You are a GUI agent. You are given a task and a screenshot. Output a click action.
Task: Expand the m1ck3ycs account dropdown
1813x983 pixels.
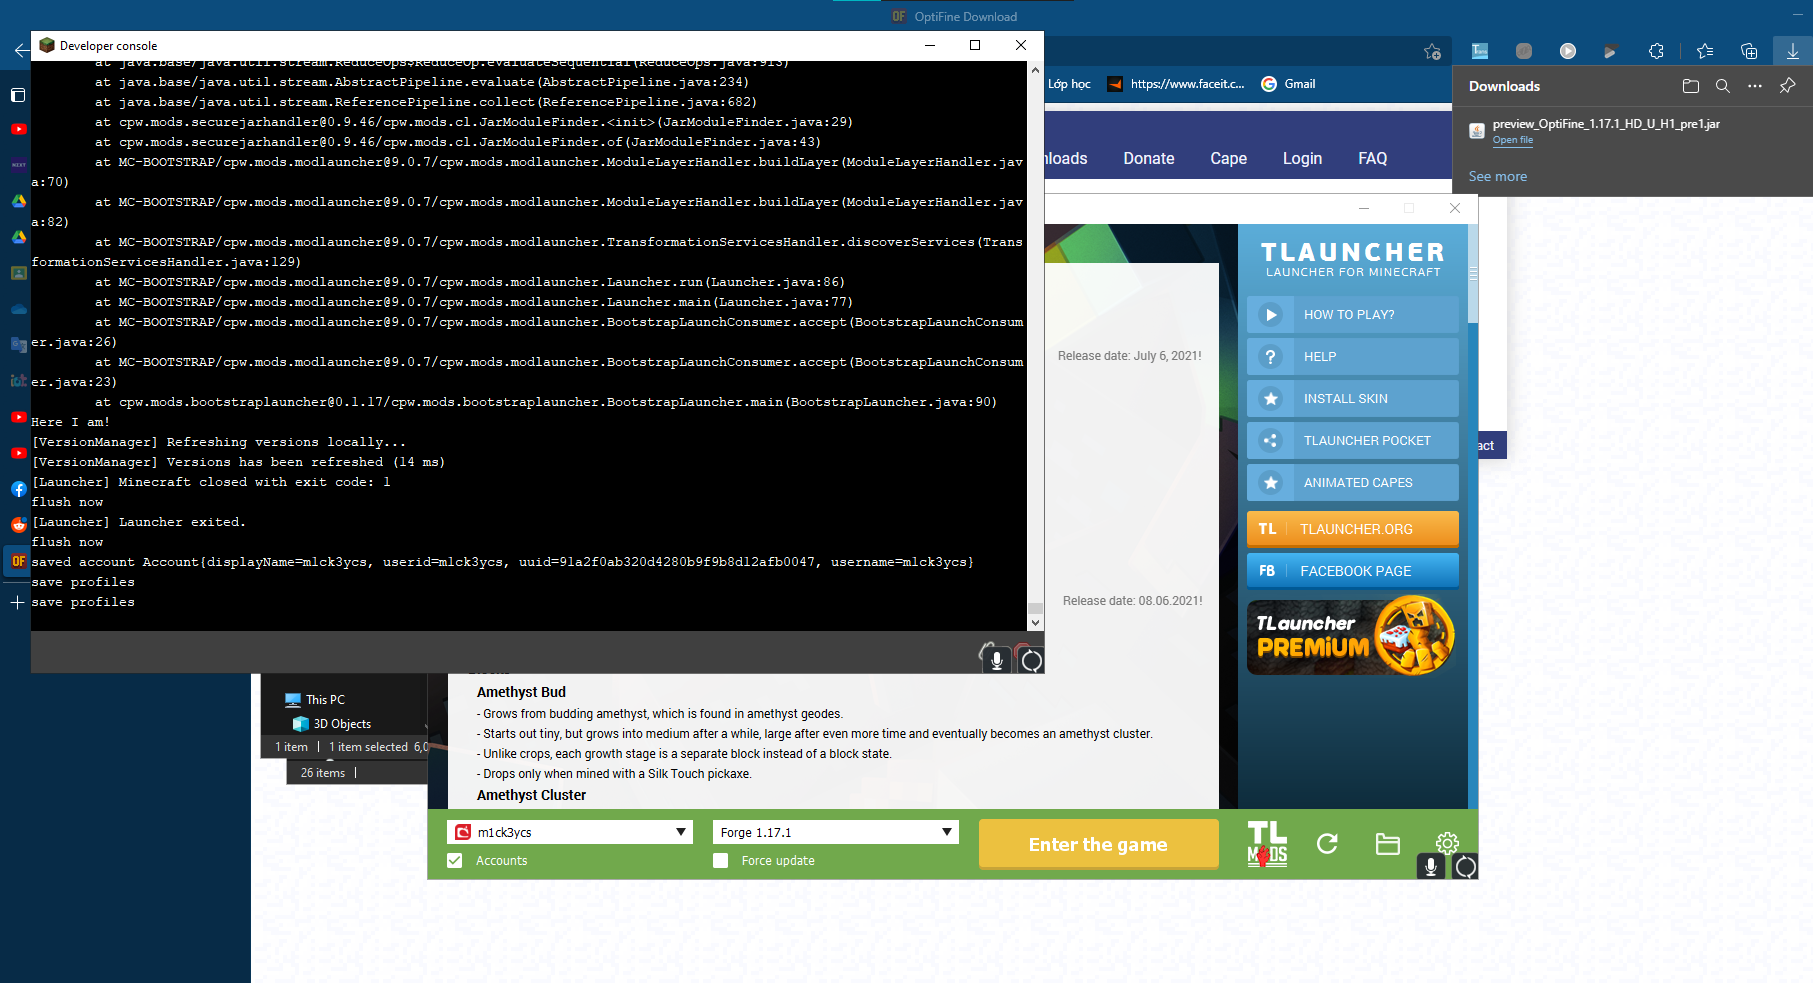click(x=680, y=832)
